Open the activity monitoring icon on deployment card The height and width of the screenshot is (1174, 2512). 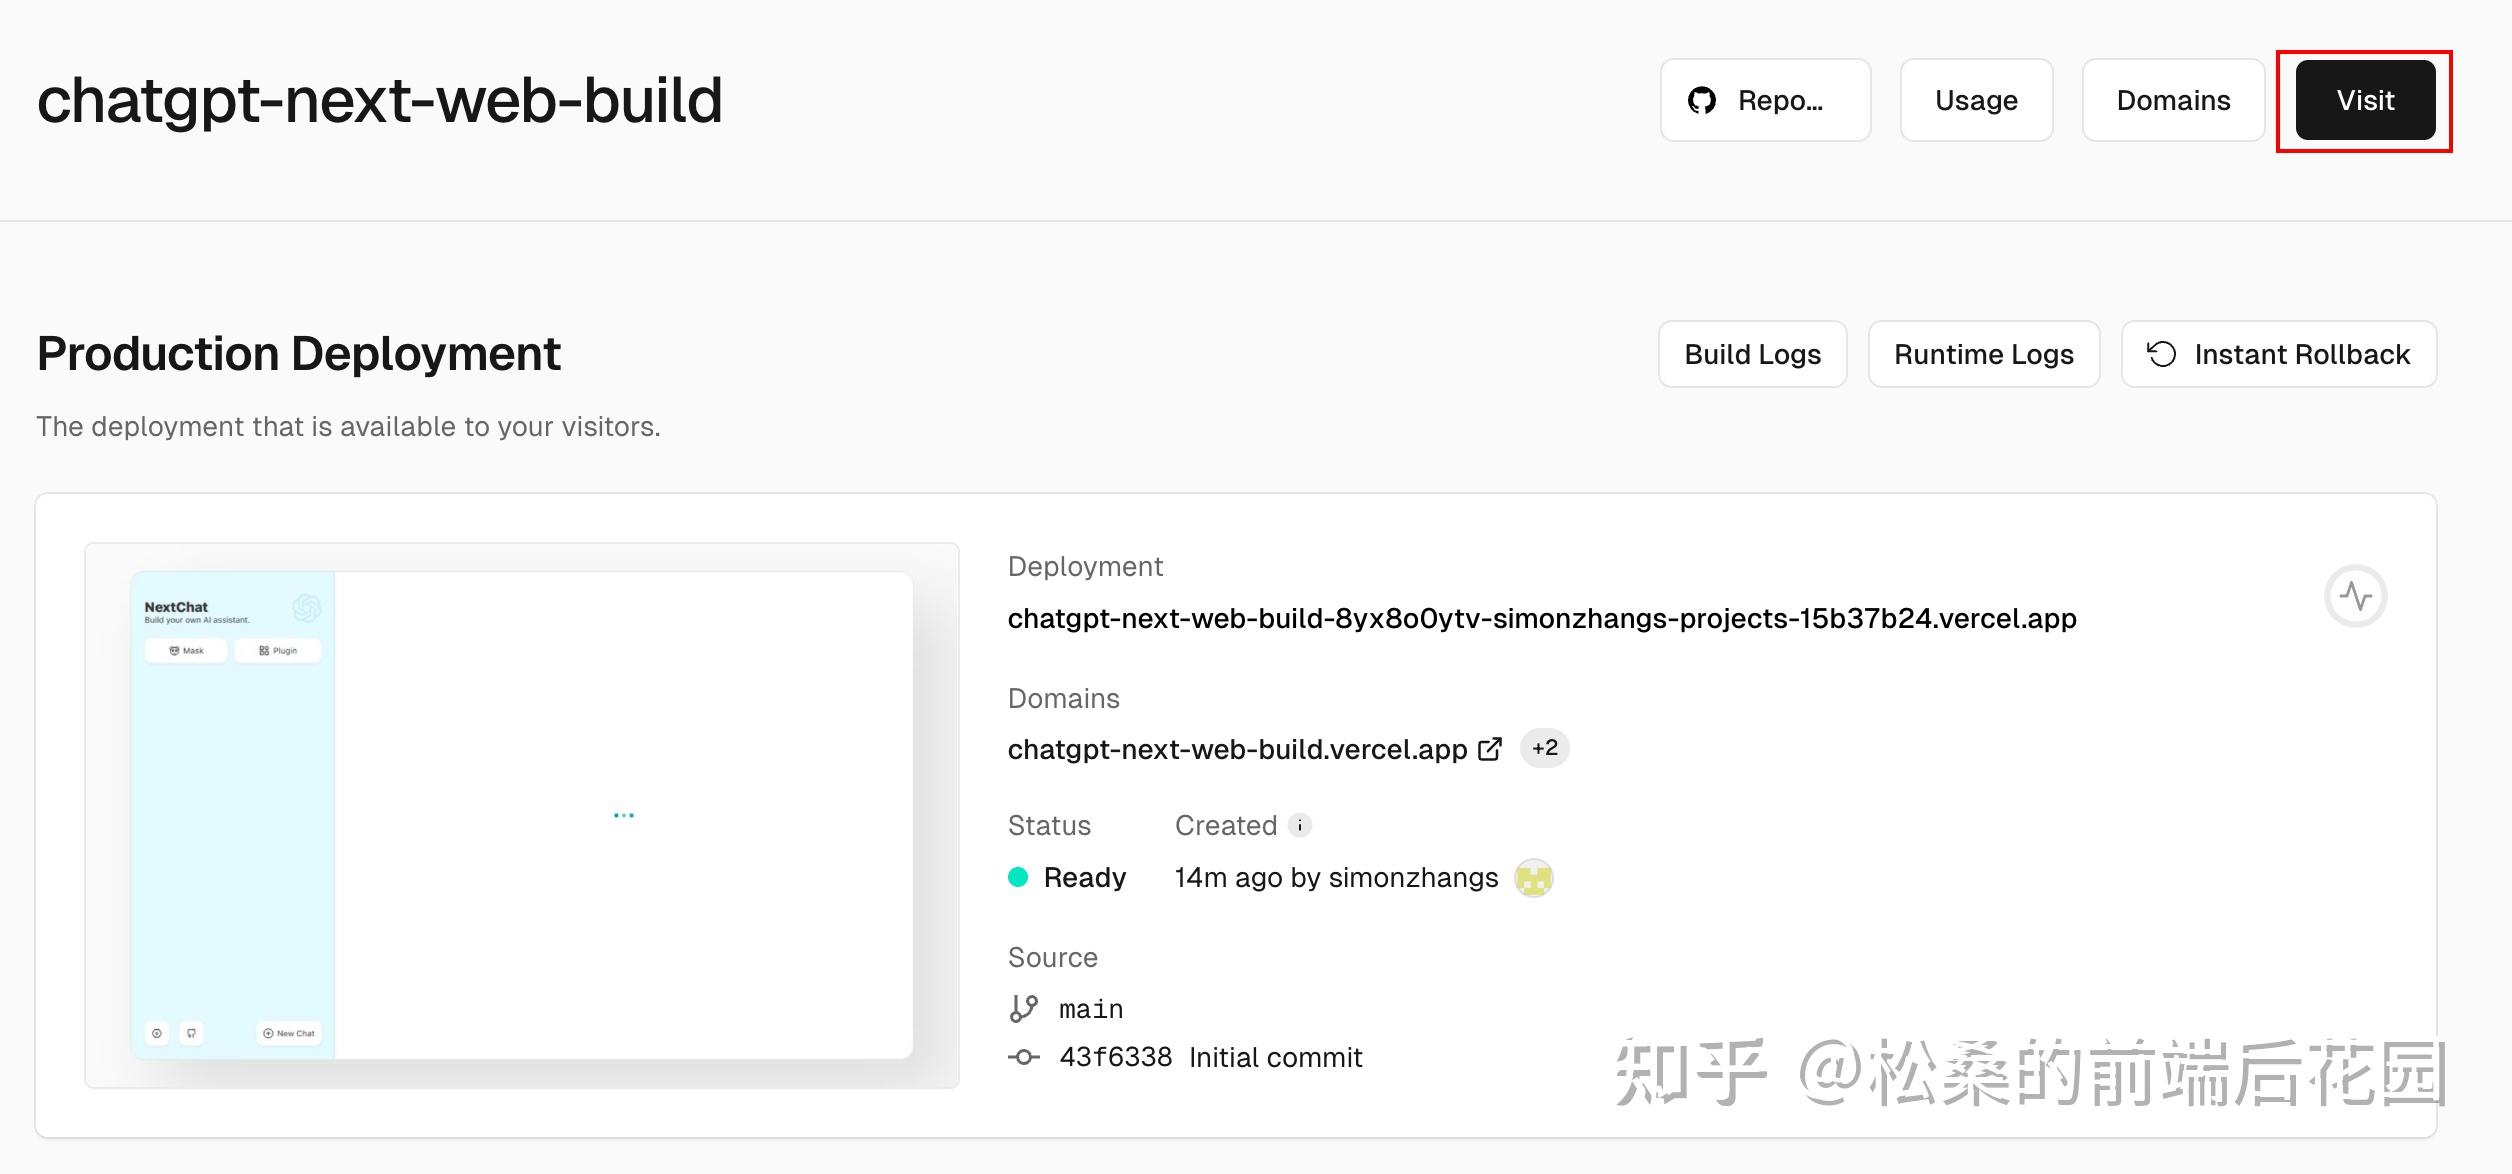click(x=2356, y=595)
